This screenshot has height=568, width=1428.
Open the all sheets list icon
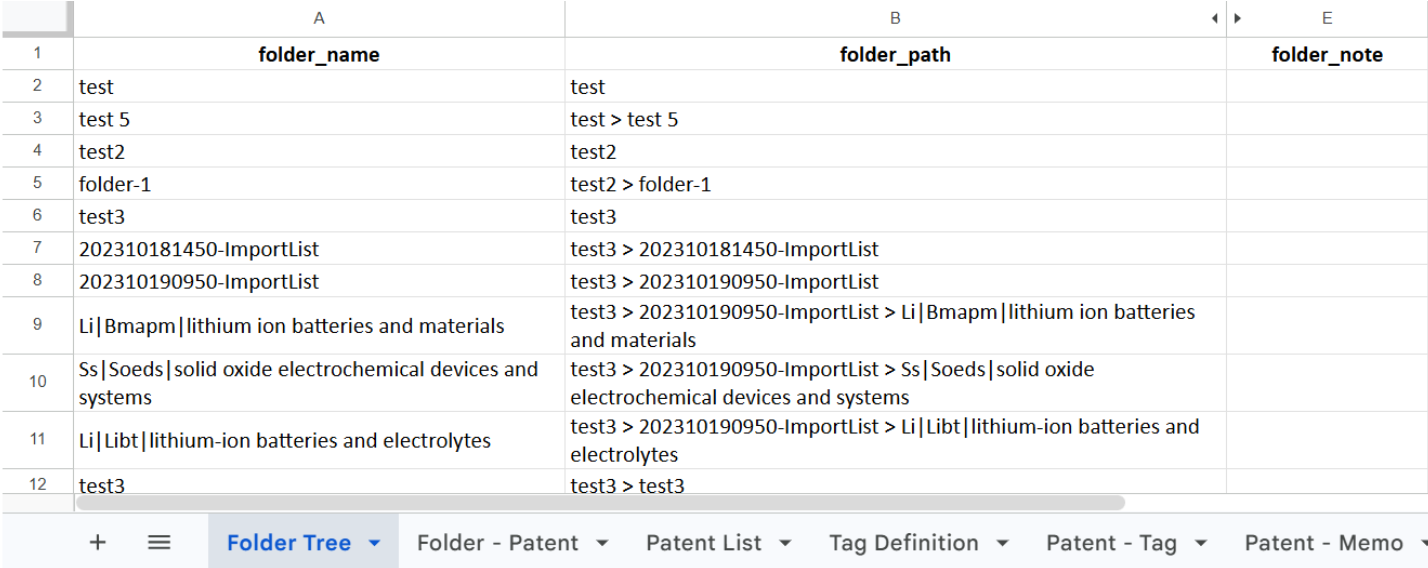[159, 543]
